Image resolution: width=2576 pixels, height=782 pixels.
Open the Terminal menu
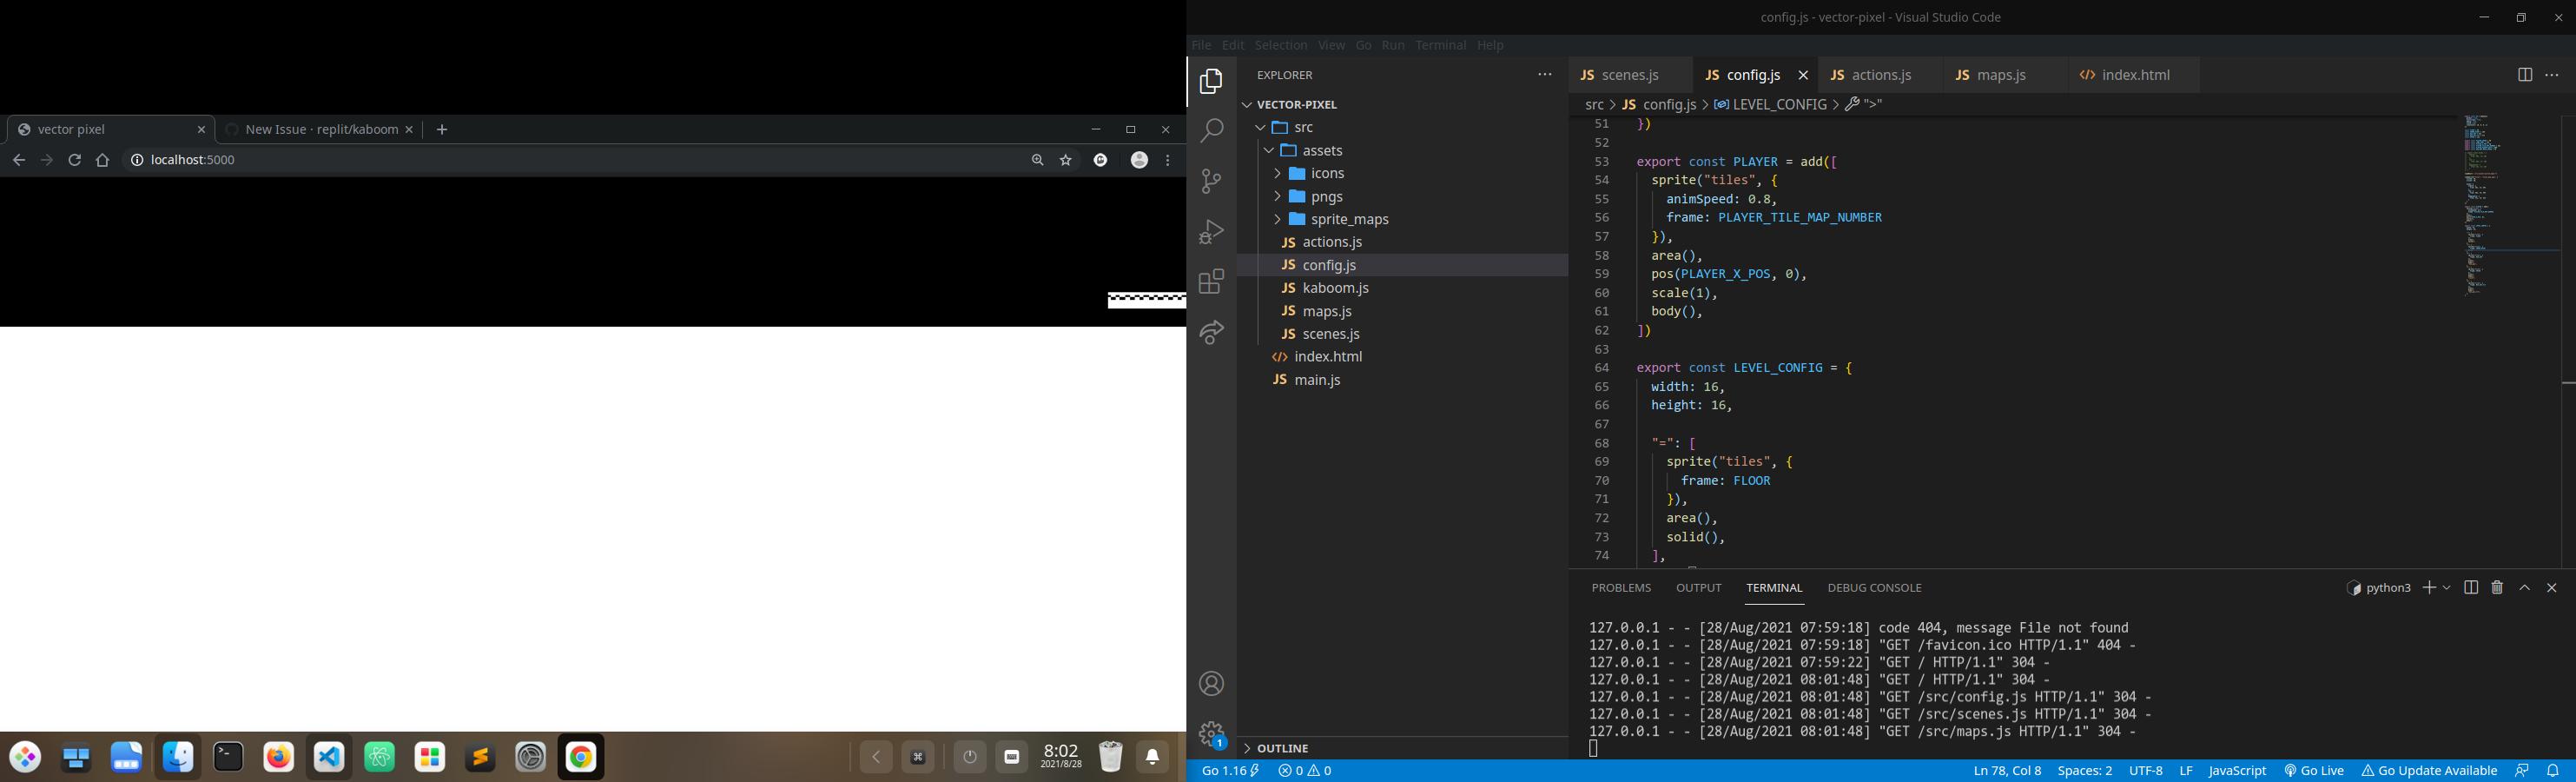pos(1440,44)
